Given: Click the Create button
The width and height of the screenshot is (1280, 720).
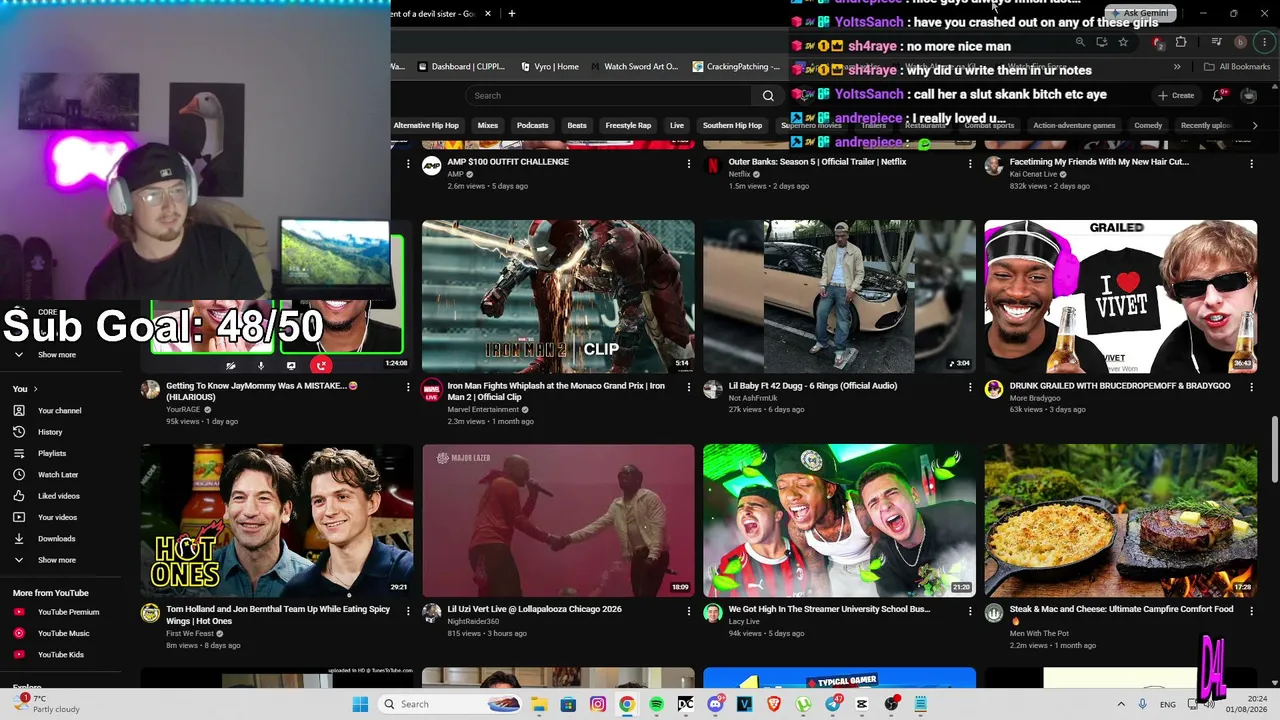Looking at the screenshot, I should tap(1176, 96).
